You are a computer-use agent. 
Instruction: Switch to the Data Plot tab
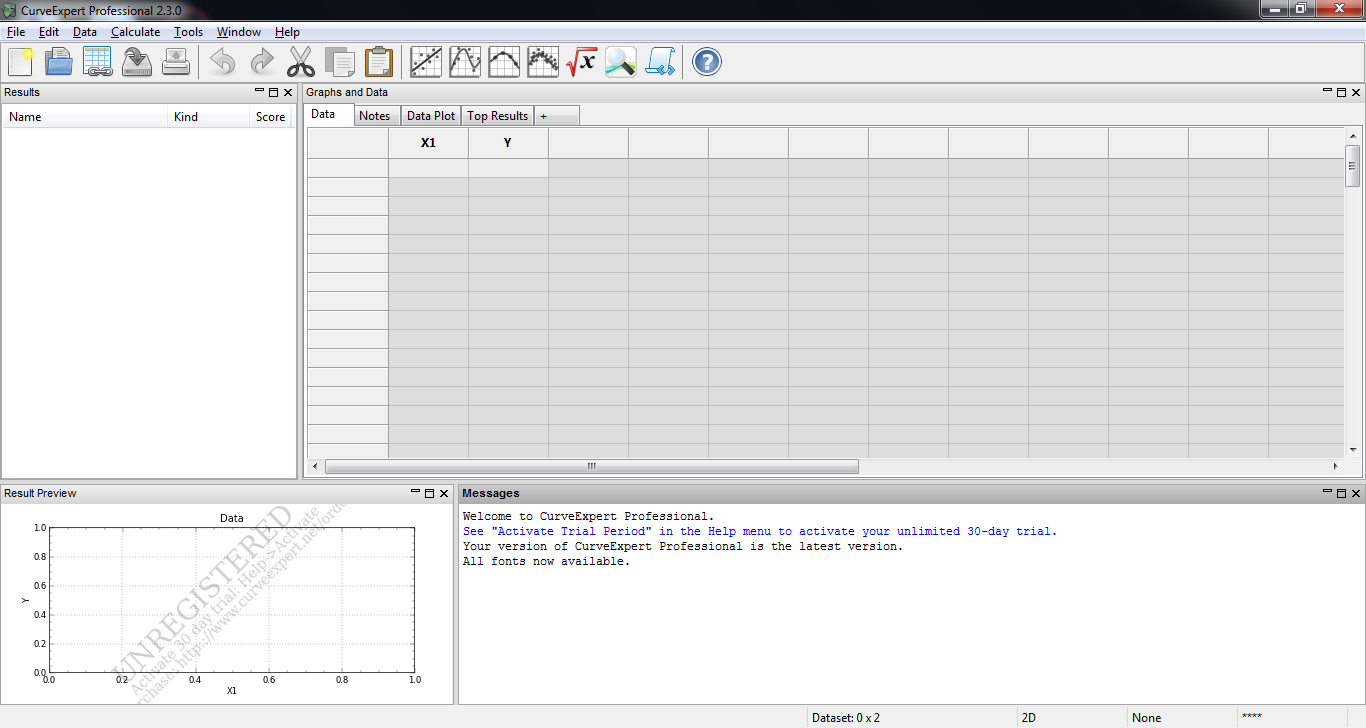(x=431, y=116)
